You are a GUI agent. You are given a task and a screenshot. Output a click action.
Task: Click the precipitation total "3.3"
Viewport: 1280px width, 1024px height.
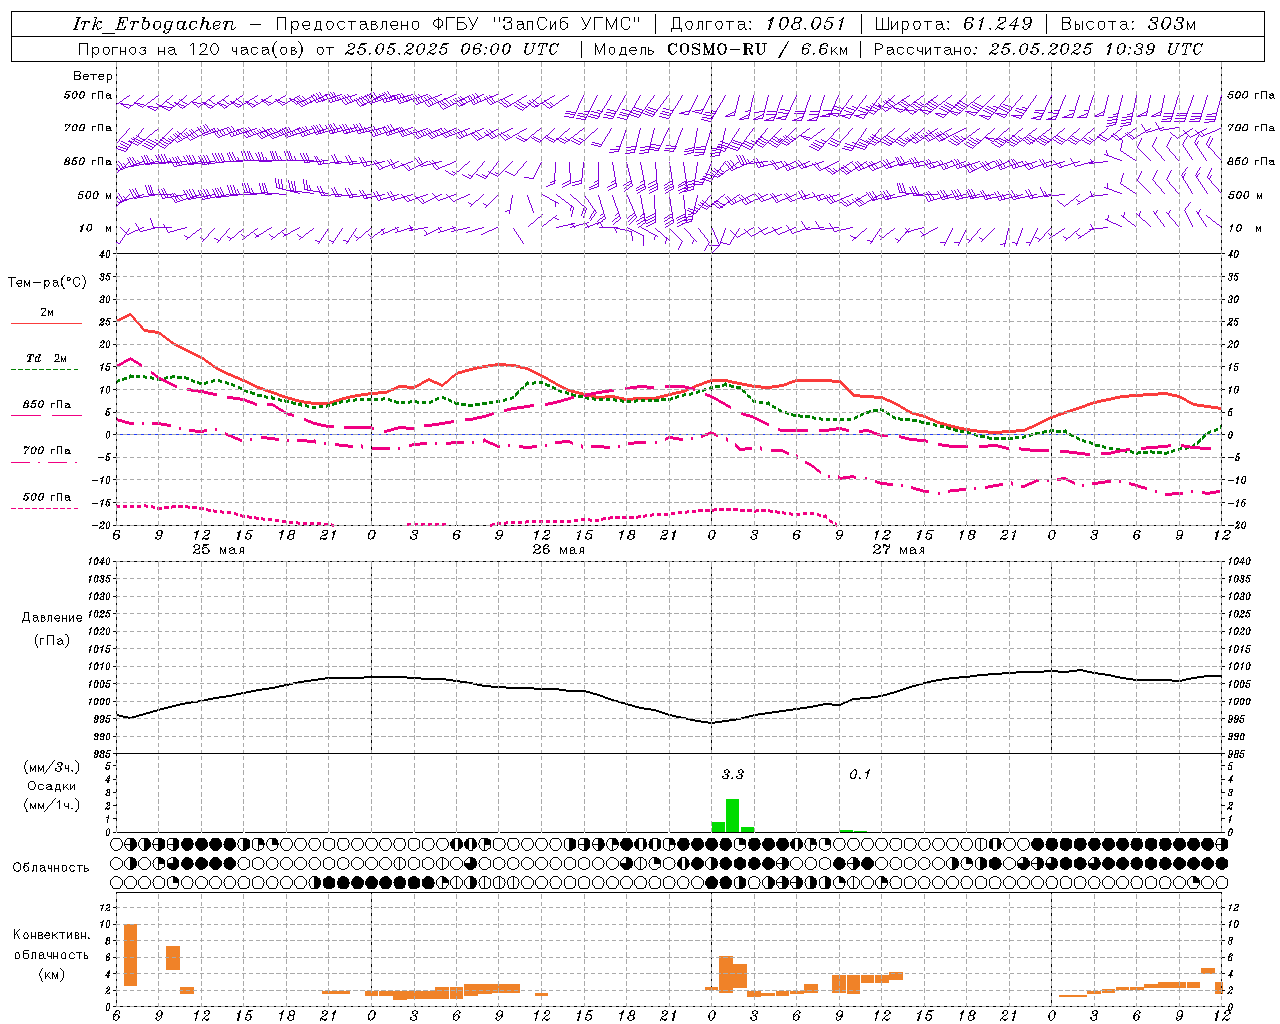(733, 774)
